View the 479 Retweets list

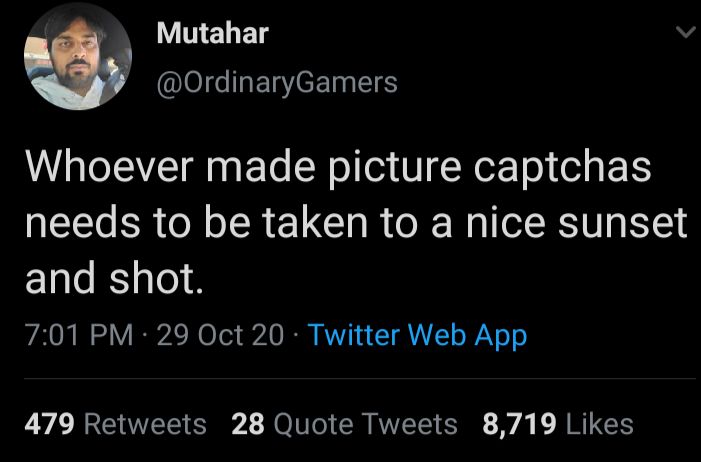pyautogui.click(x=115, y=424)
